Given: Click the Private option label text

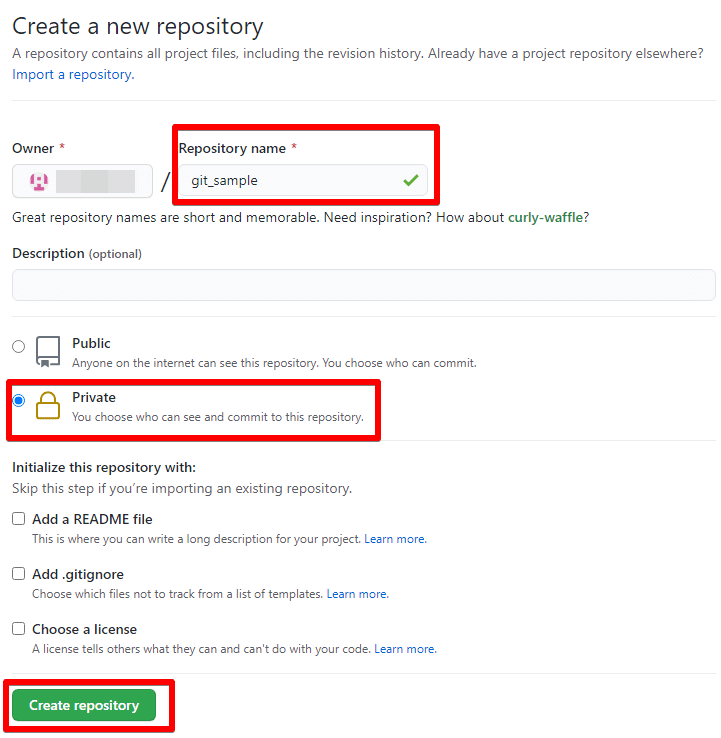Looking at the screenshot, I should coord(94,397).
